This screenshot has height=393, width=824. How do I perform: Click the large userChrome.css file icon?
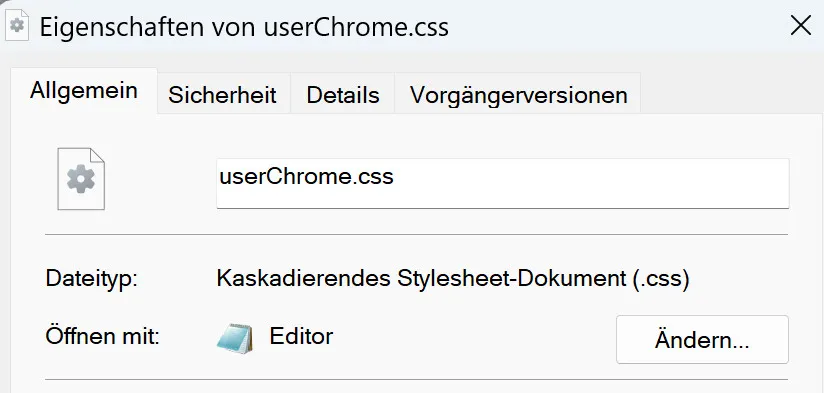[81, 179]
